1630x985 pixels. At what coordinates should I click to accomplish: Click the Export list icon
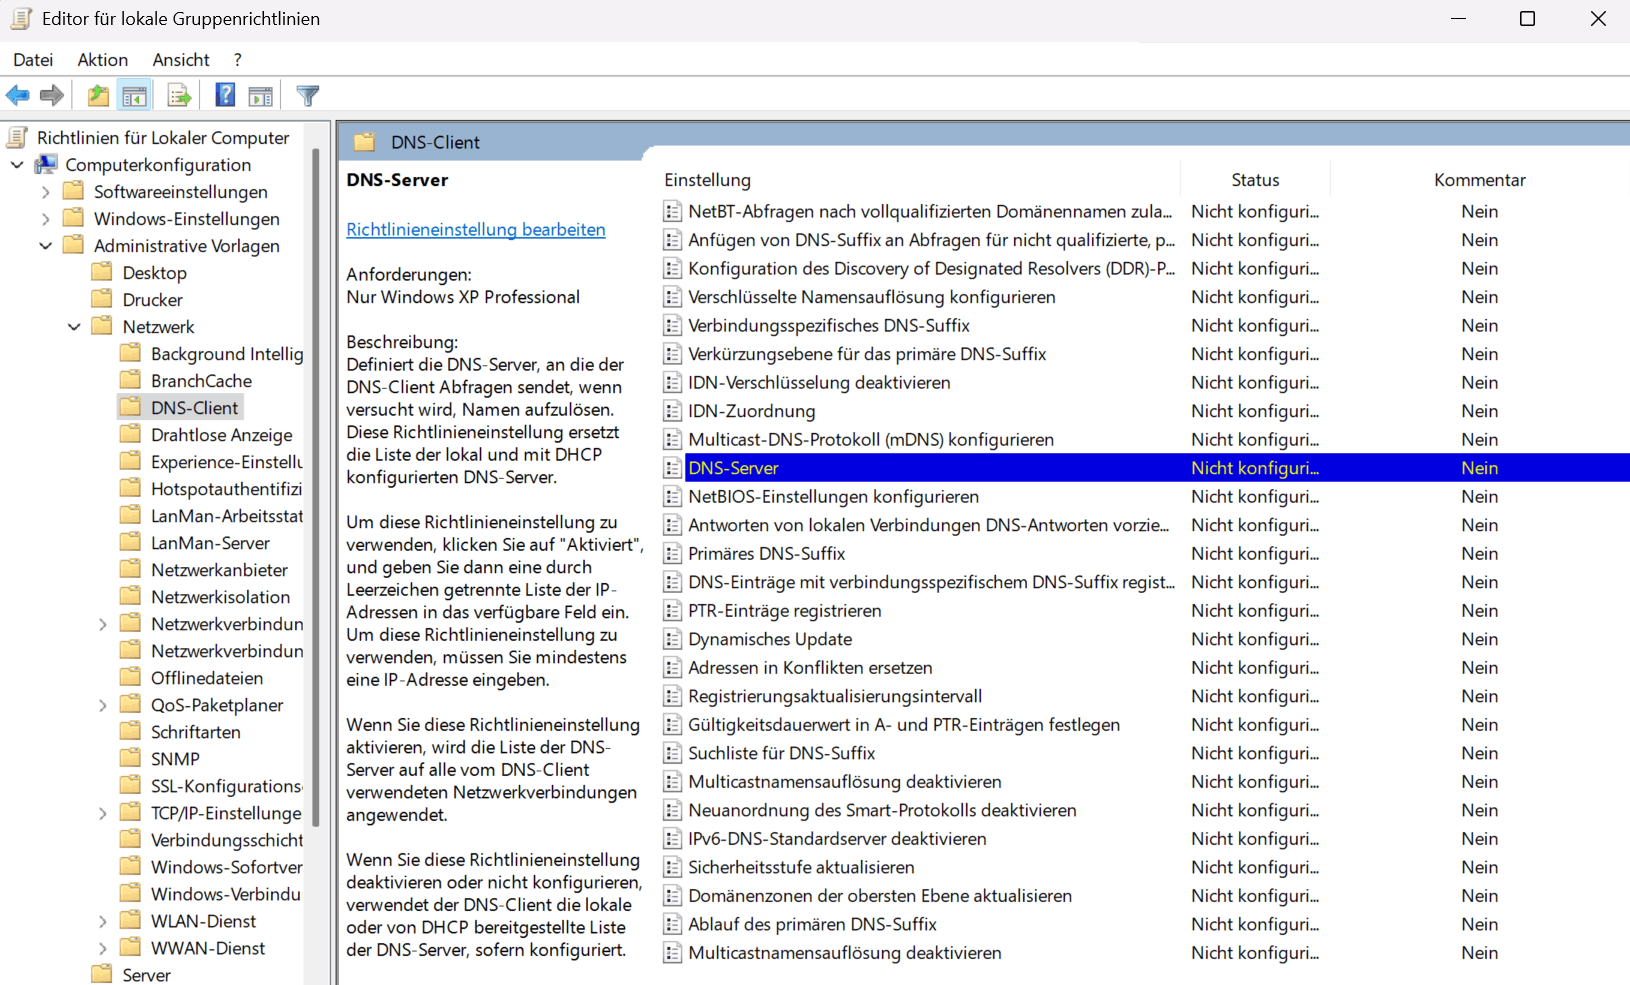[178, 95]
